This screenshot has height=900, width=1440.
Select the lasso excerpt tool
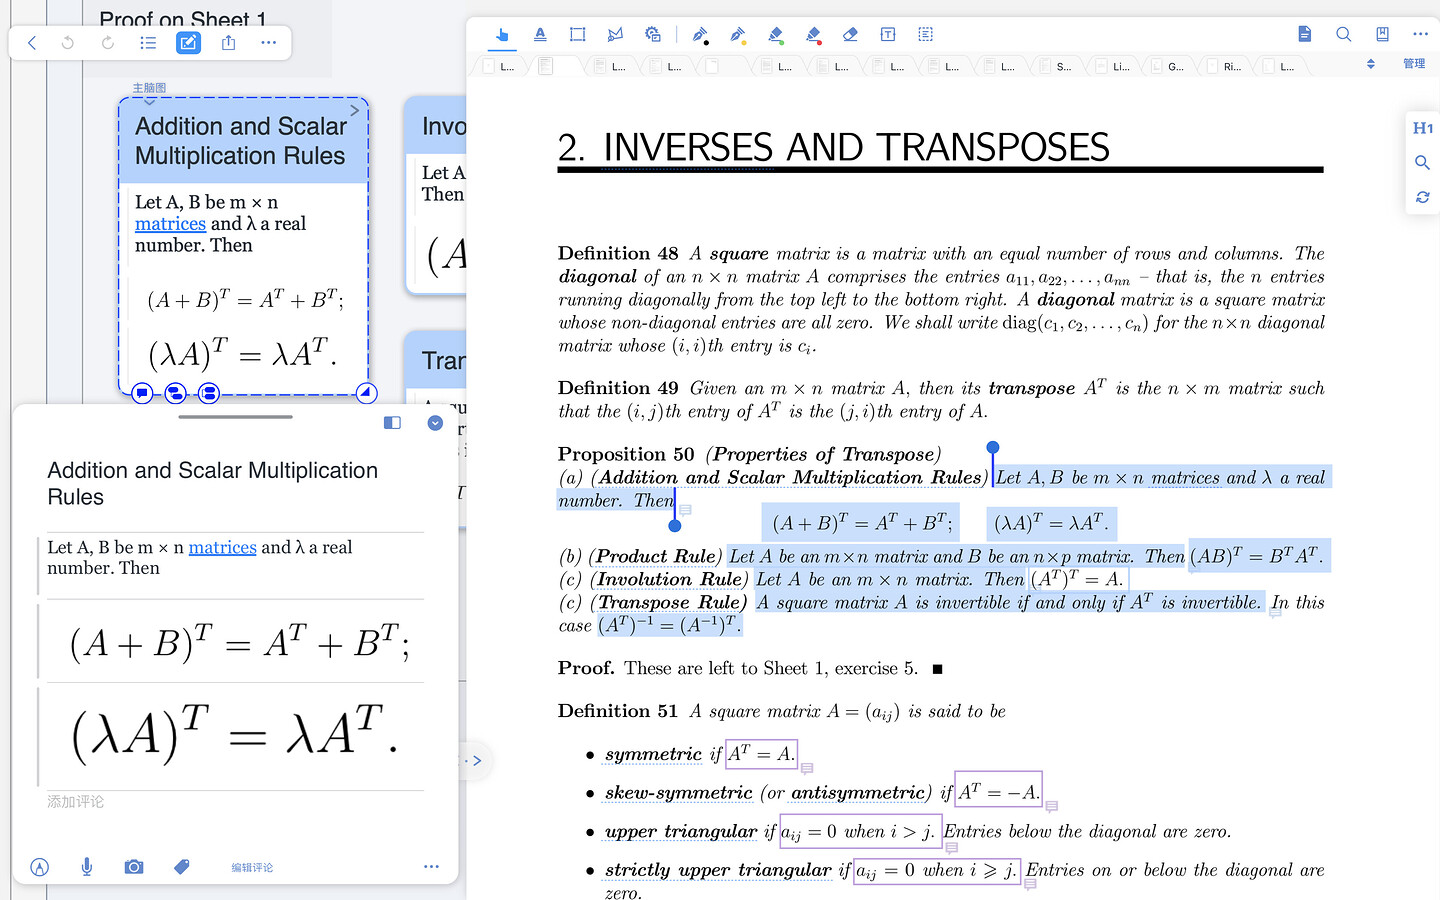[615, 35]
